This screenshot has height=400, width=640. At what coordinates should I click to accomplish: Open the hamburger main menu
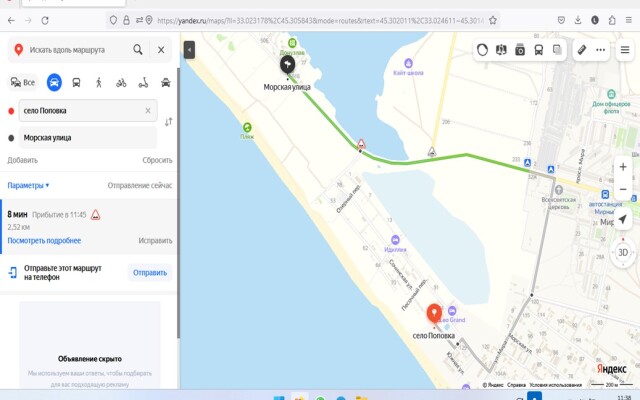click(x=622, y=49)
